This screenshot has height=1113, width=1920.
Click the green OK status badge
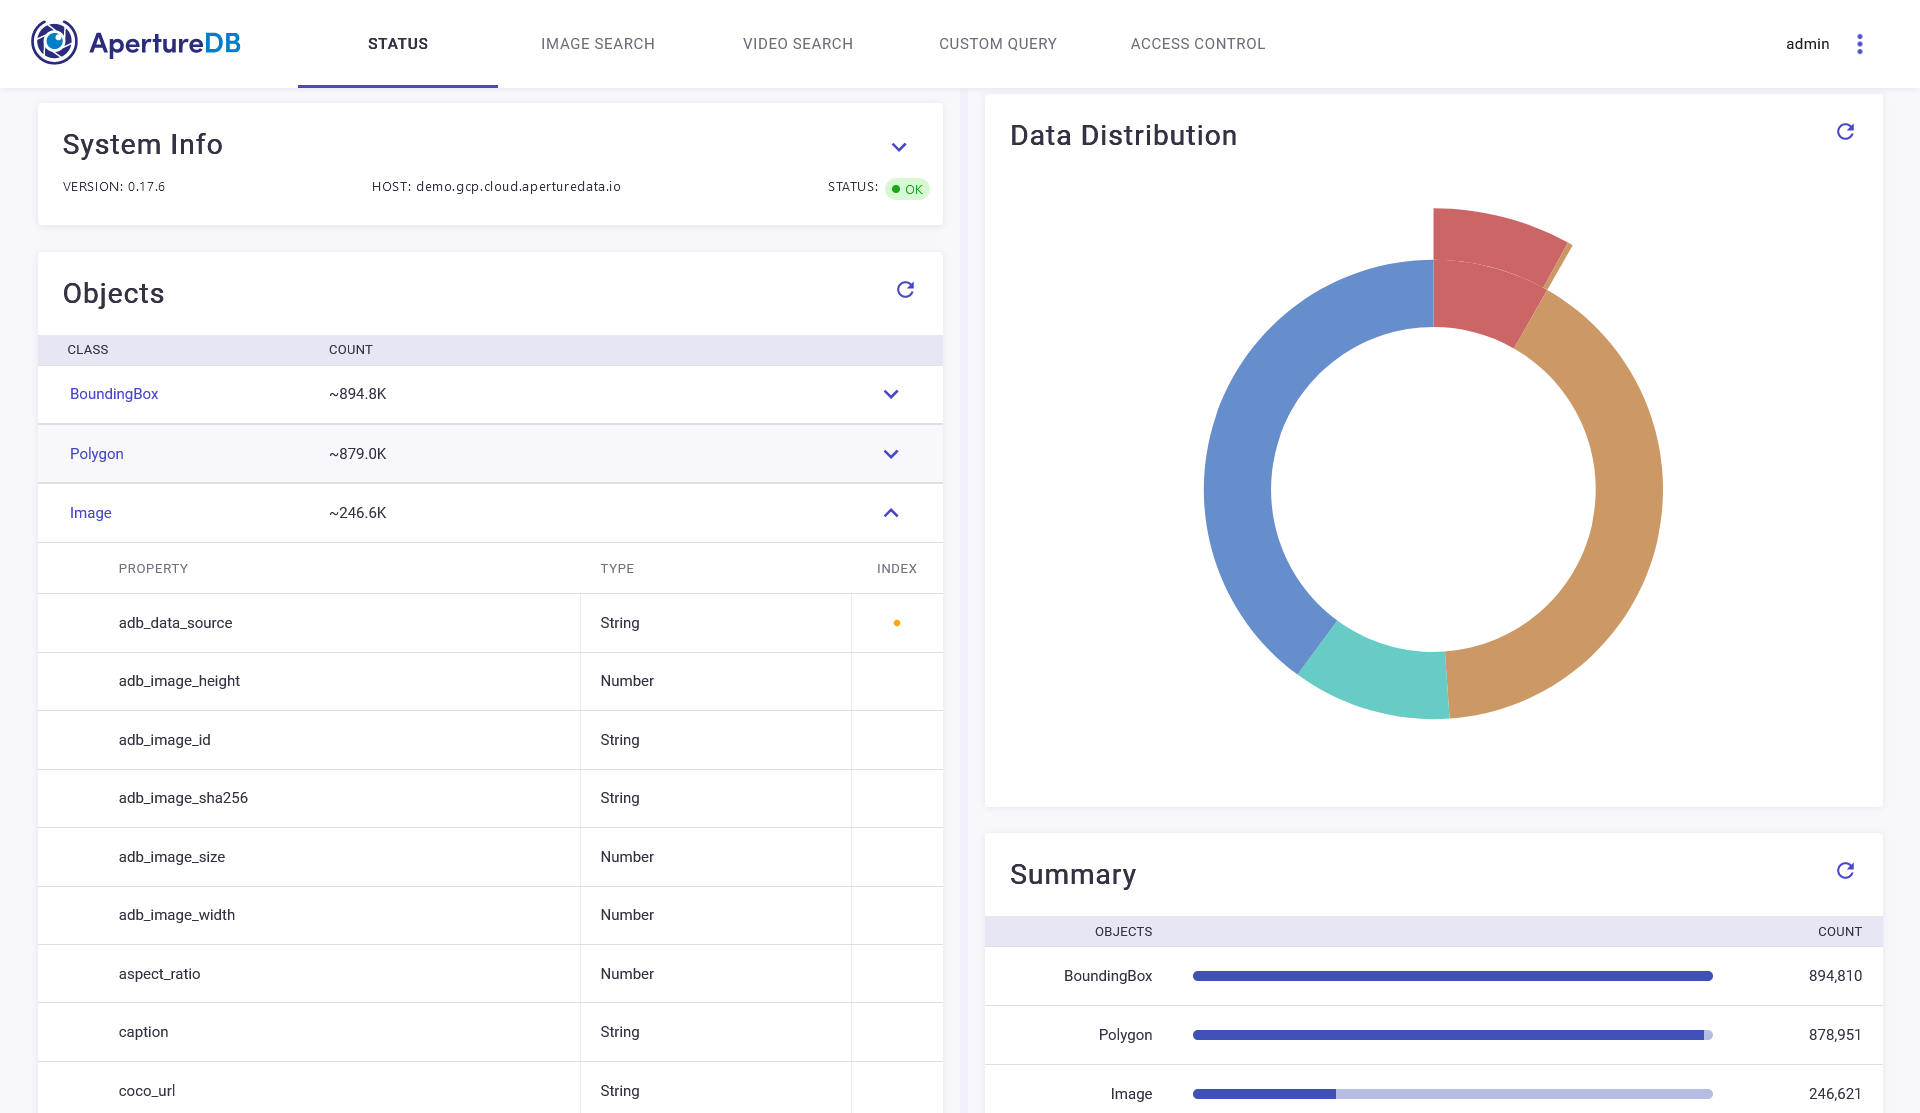point(907,189)
